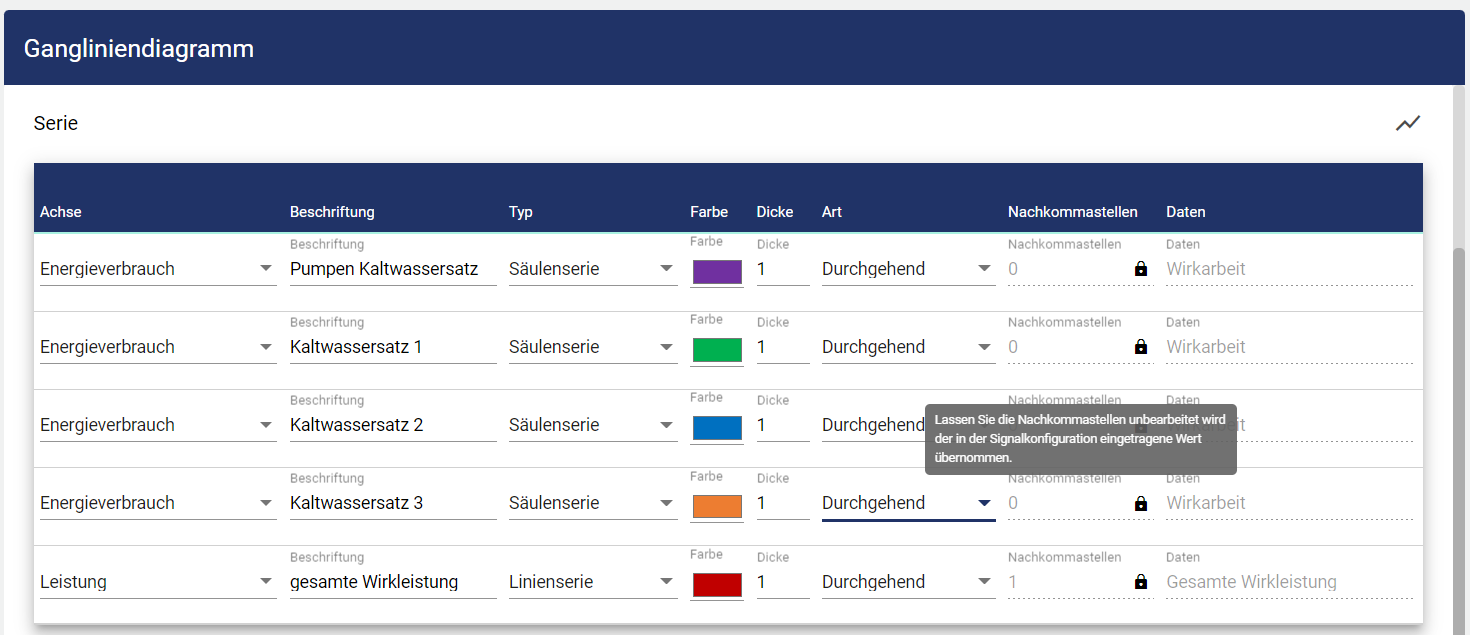Image resolution: width=1470 pixels, height=635 pixels.
Task: Click the orange color swatch
Action: pyautogui.click(x=717, y=506)
